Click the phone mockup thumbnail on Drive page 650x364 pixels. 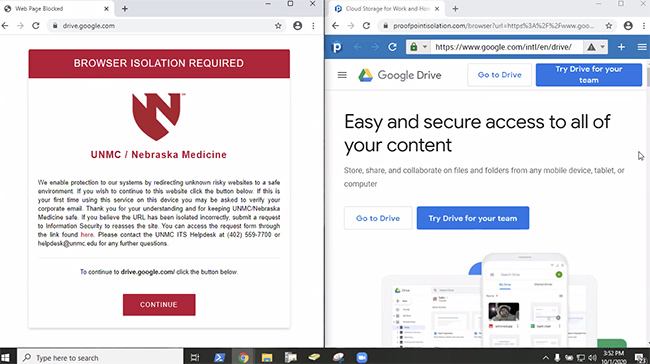click(524, 300)
